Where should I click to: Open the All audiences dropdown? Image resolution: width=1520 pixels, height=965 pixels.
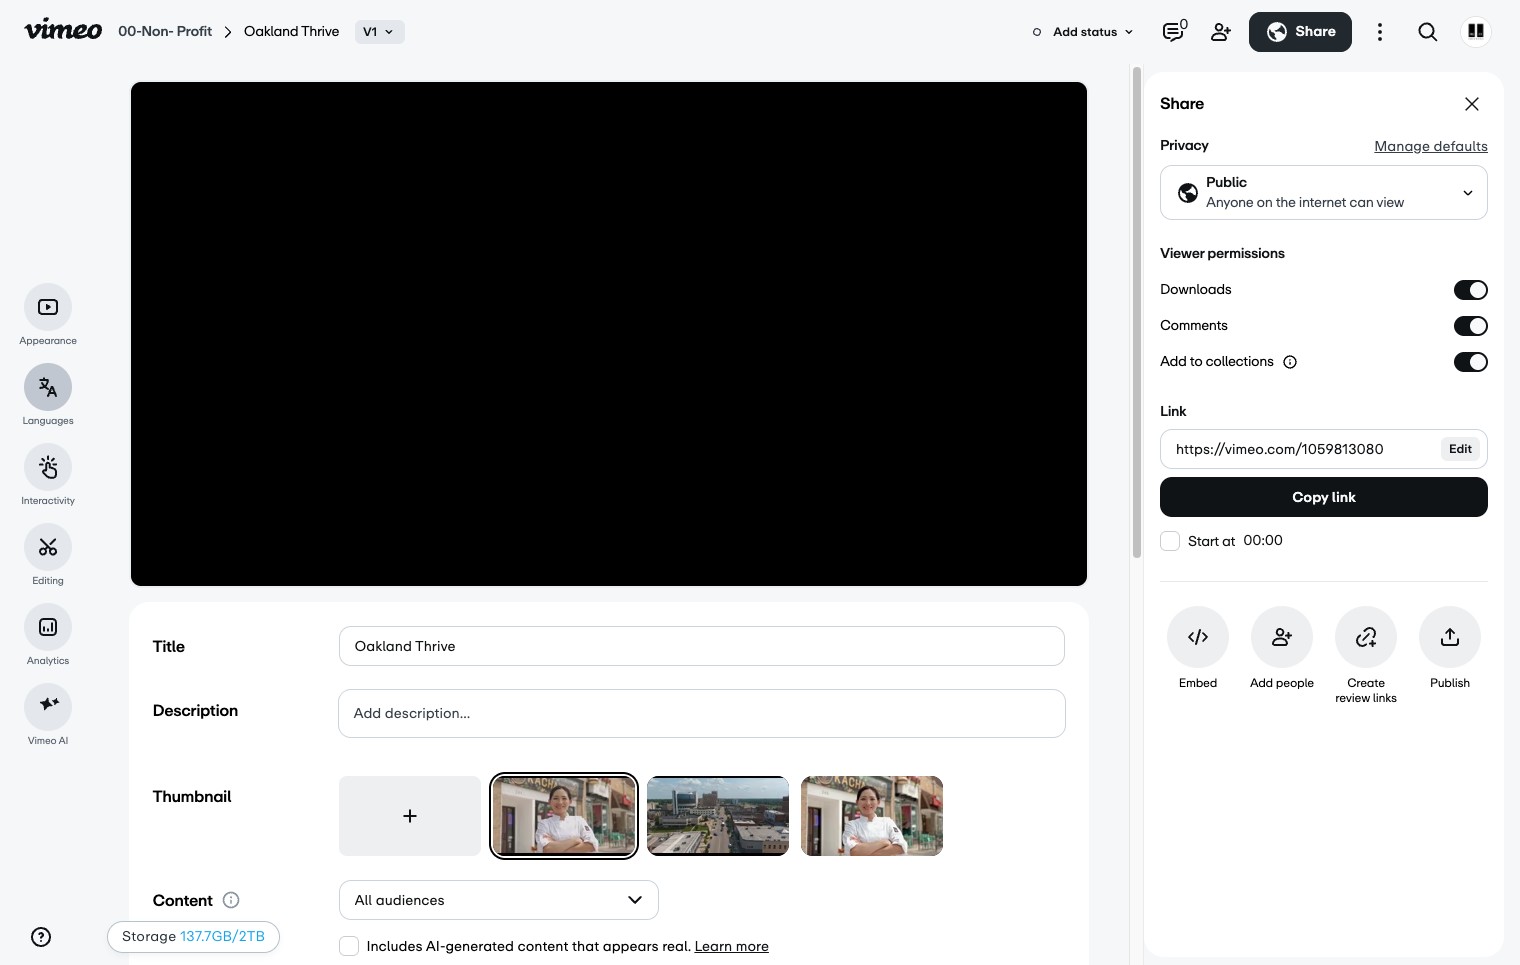(x=499, y=900)
